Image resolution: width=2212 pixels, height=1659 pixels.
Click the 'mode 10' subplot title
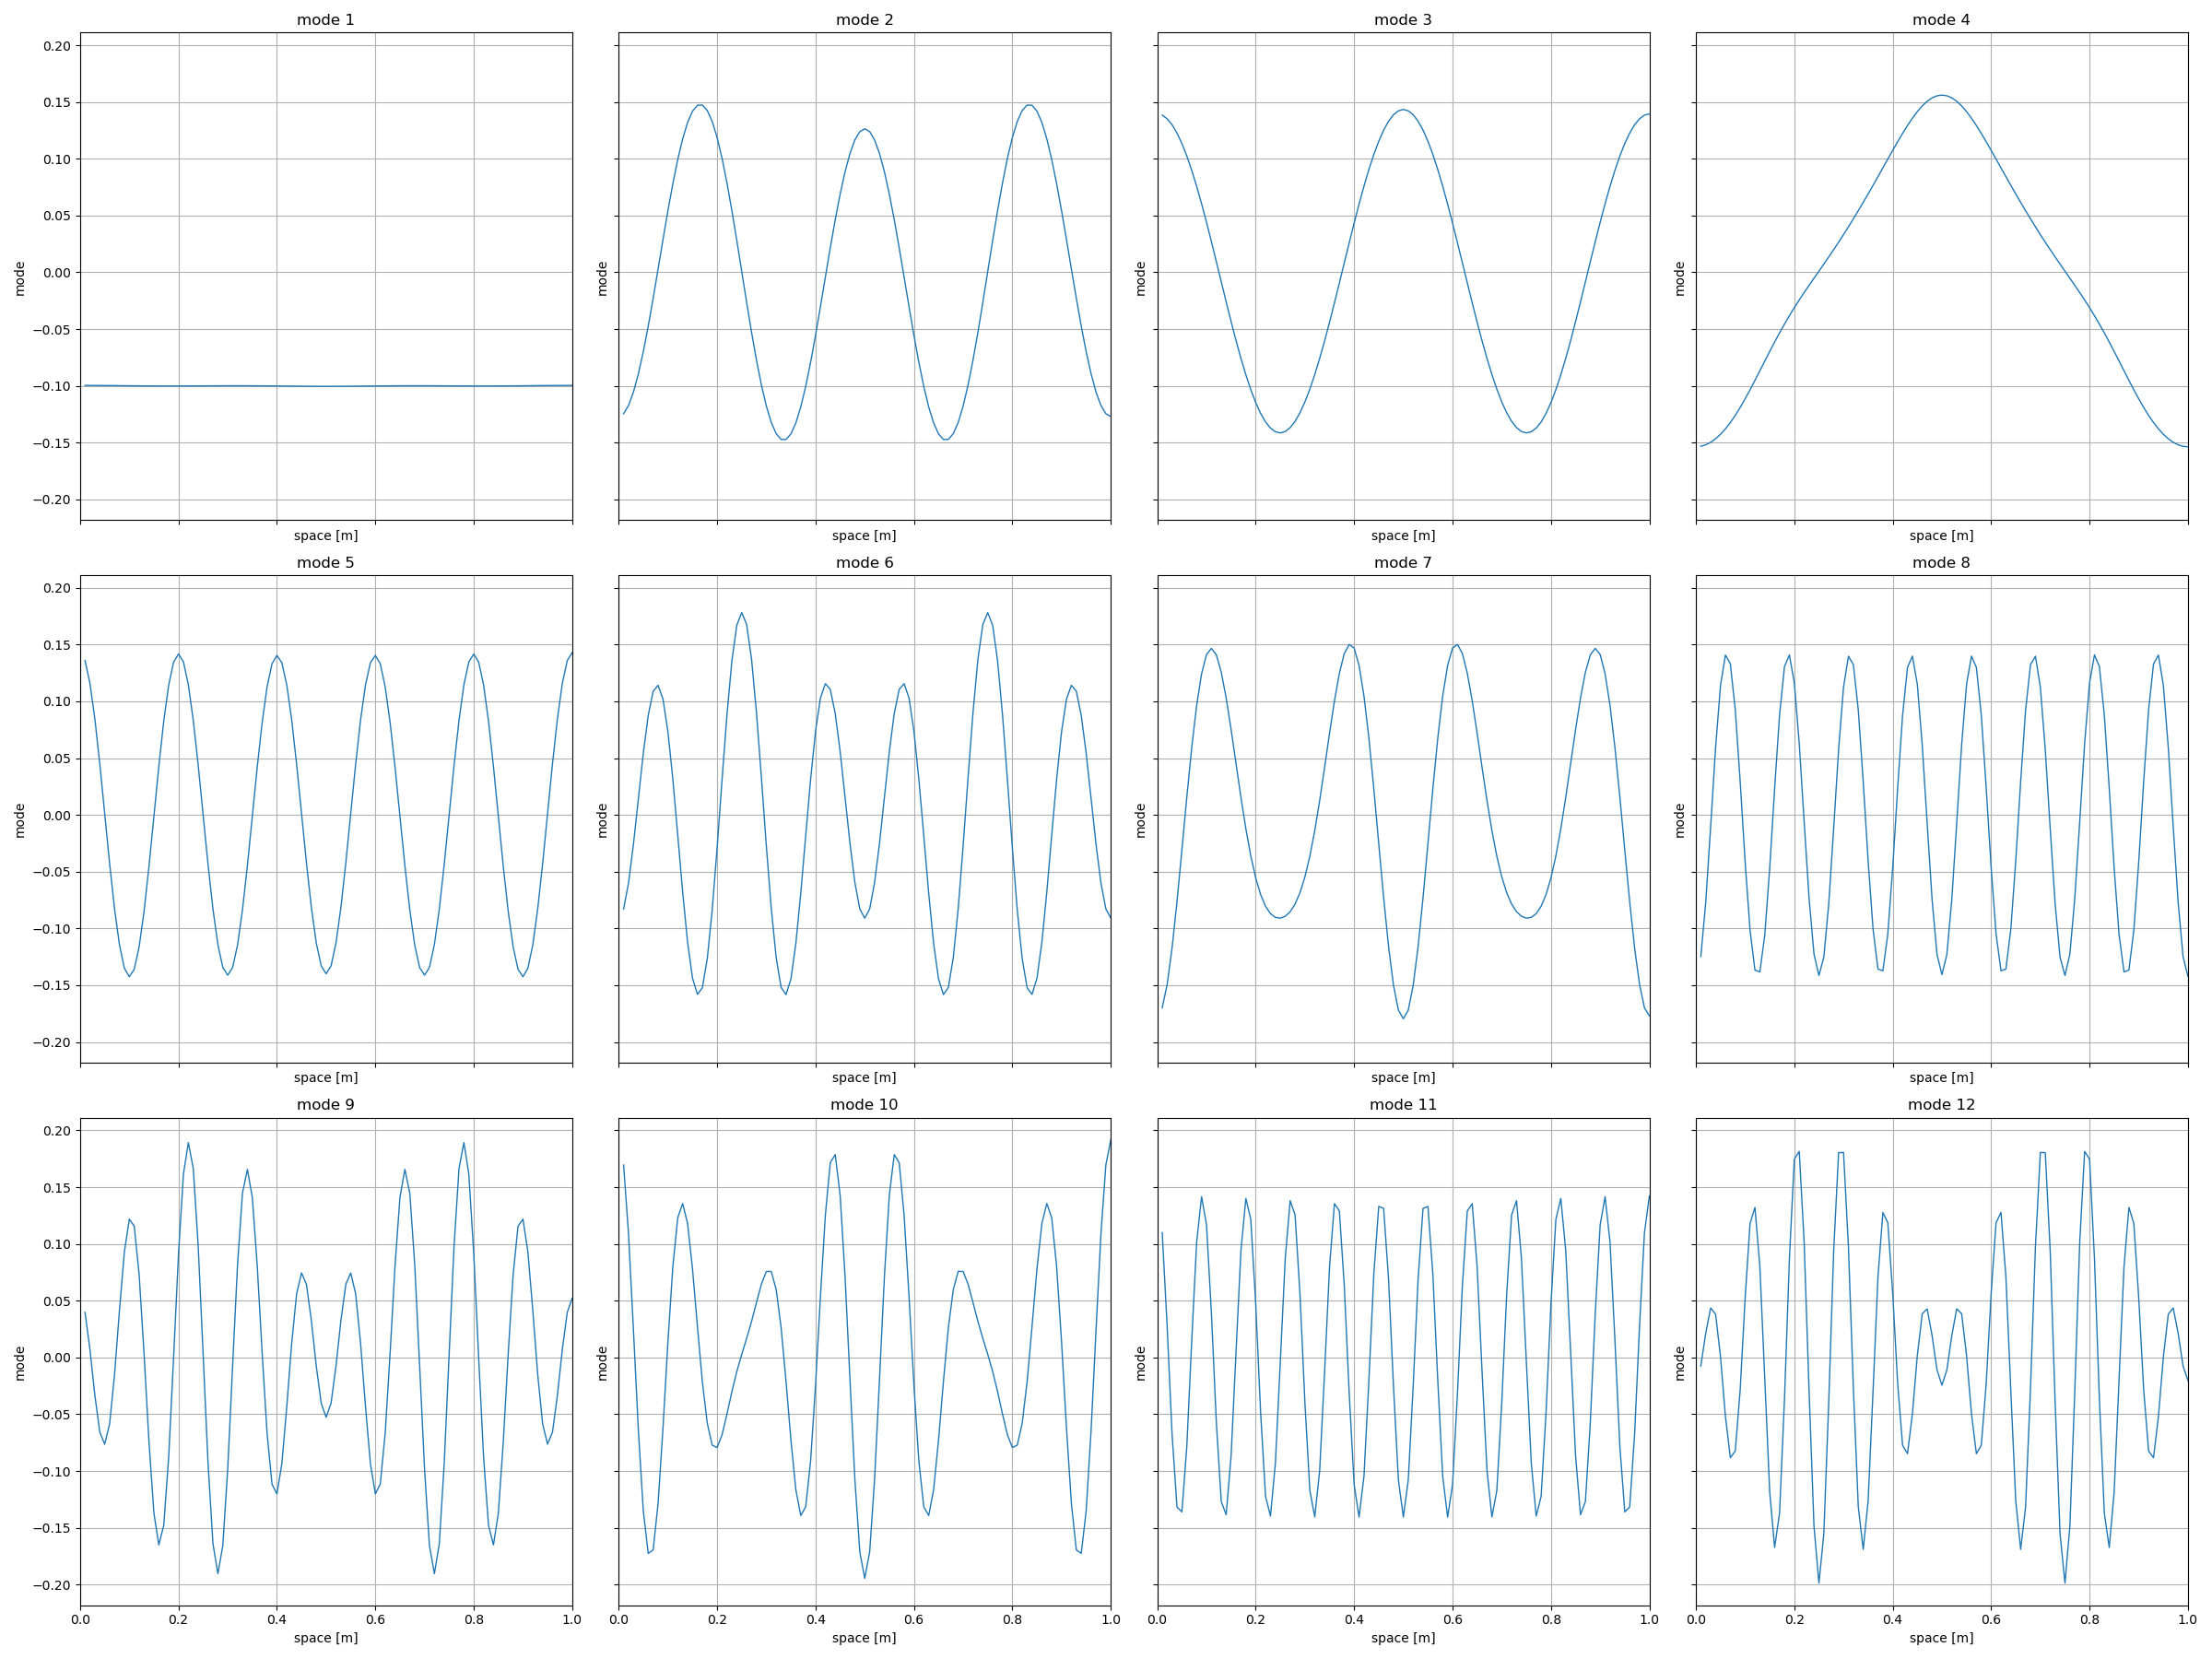tap(864, 1105)
